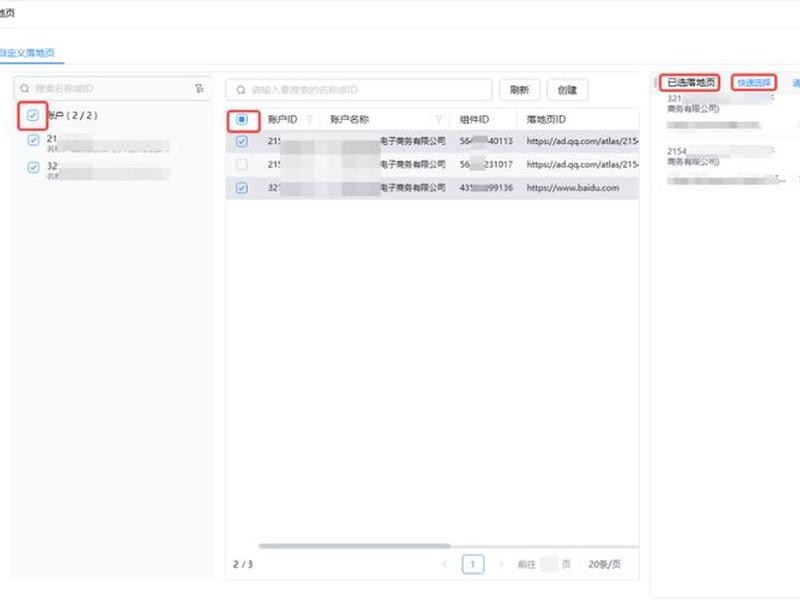Screen dimensions: 800x600
Task: Click the 组件ID column header
Action: pos(474,119)
